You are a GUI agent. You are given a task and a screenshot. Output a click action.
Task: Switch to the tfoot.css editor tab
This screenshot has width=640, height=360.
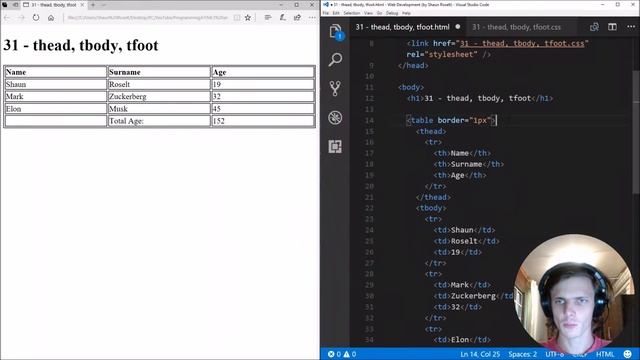pos(516,27)
